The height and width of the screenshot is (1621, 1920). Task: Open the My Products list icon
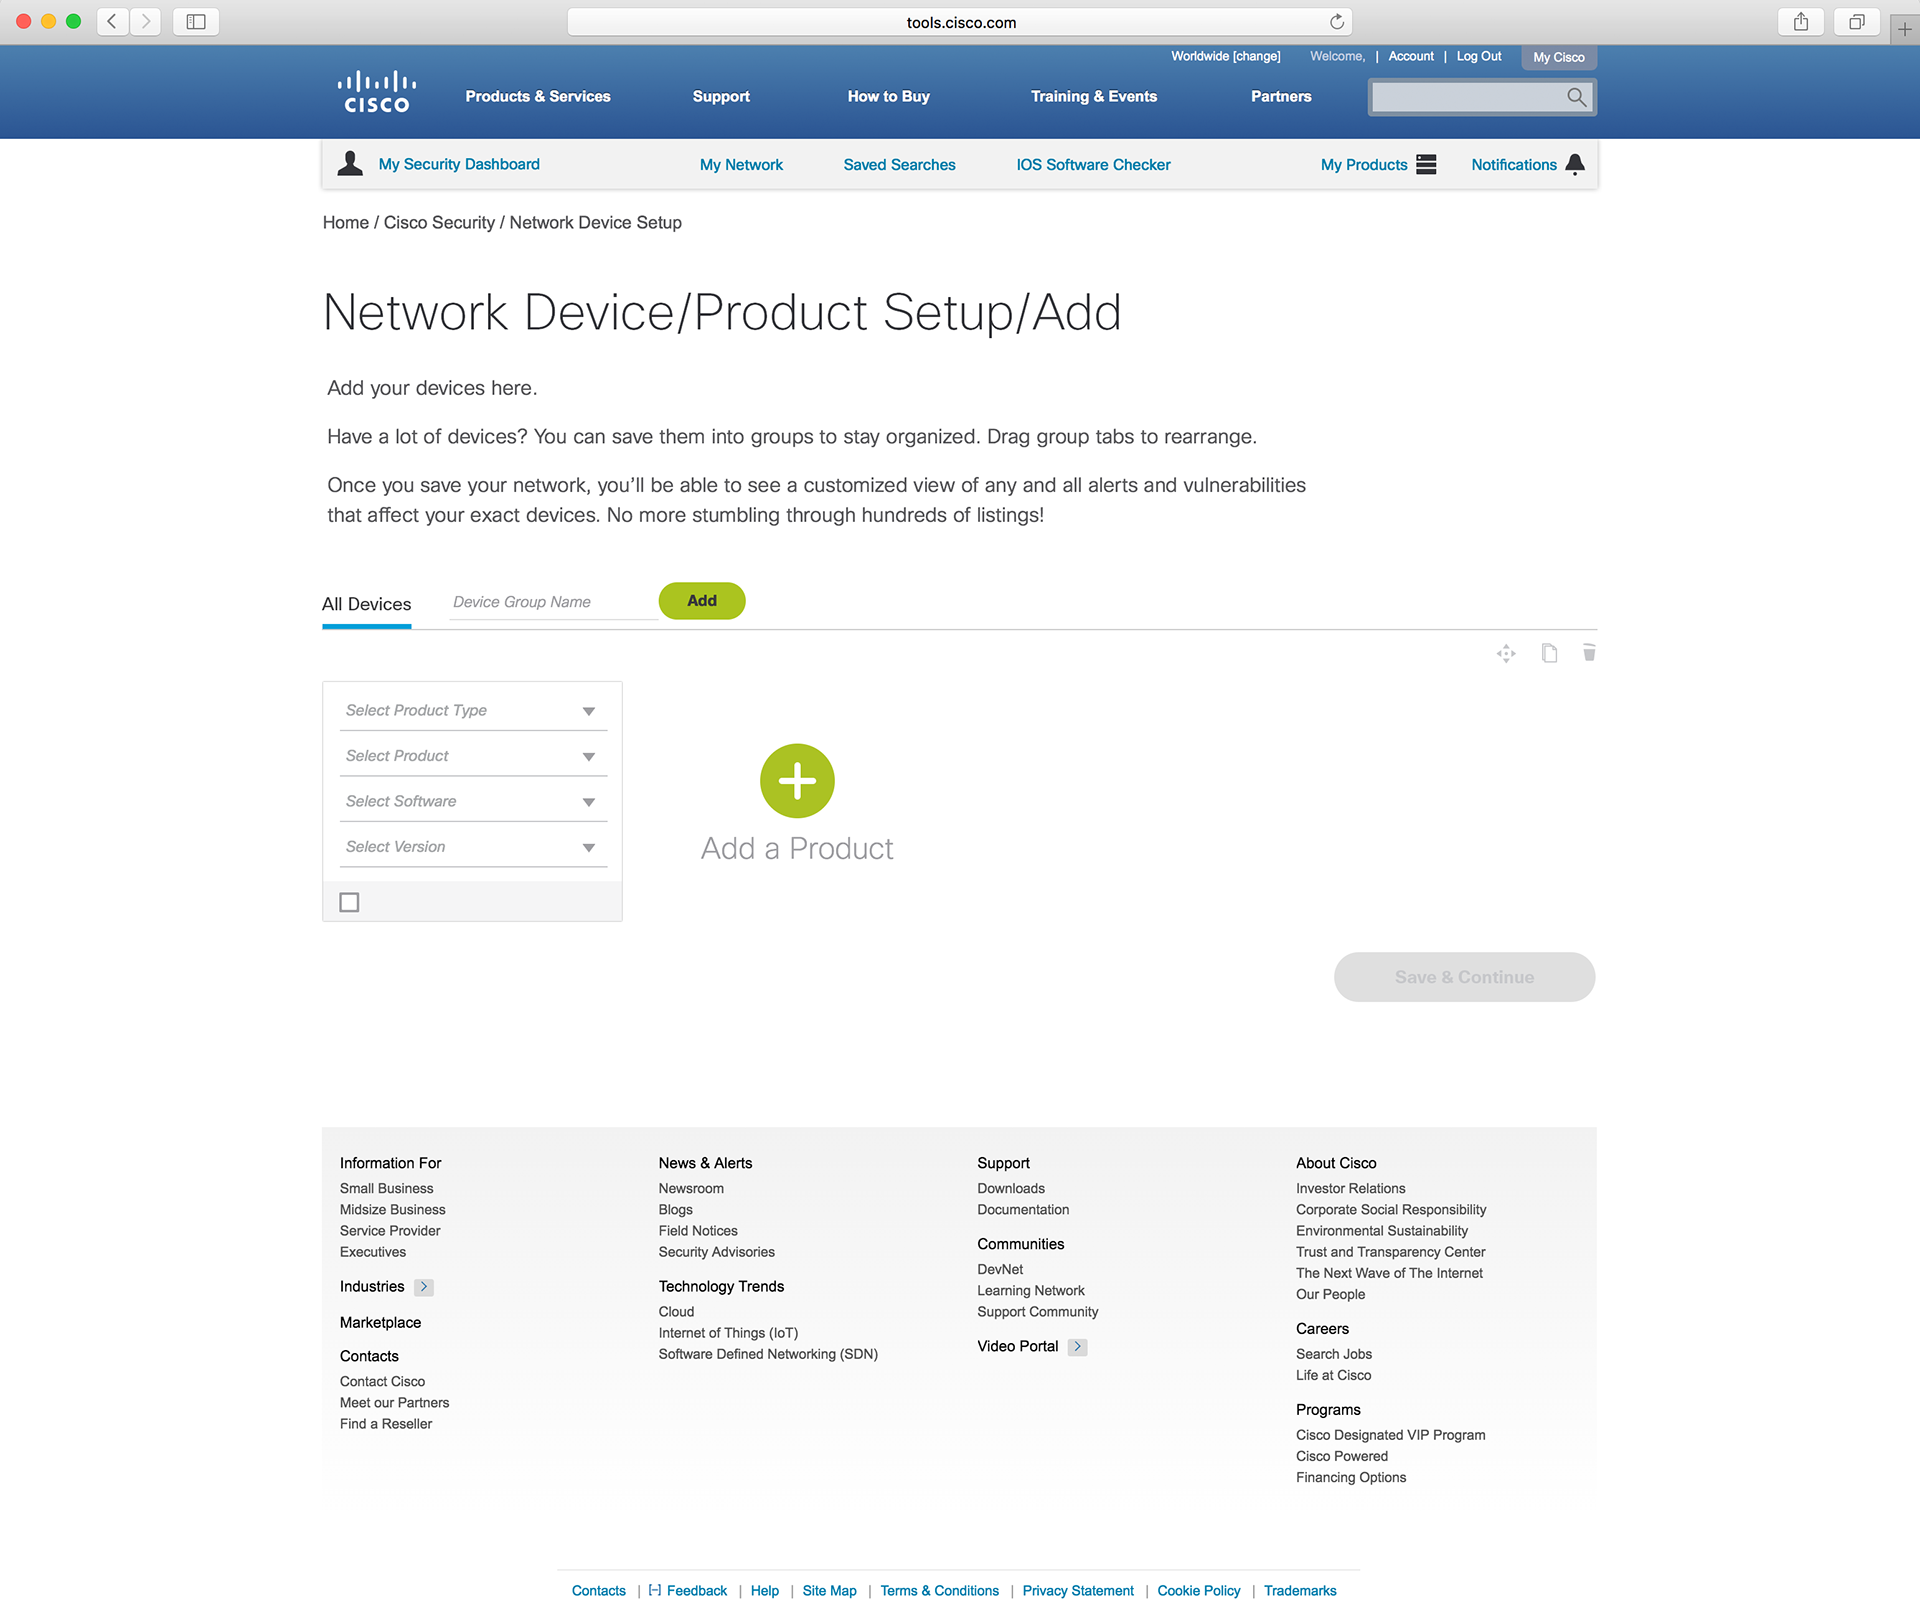coord(1426,165)
